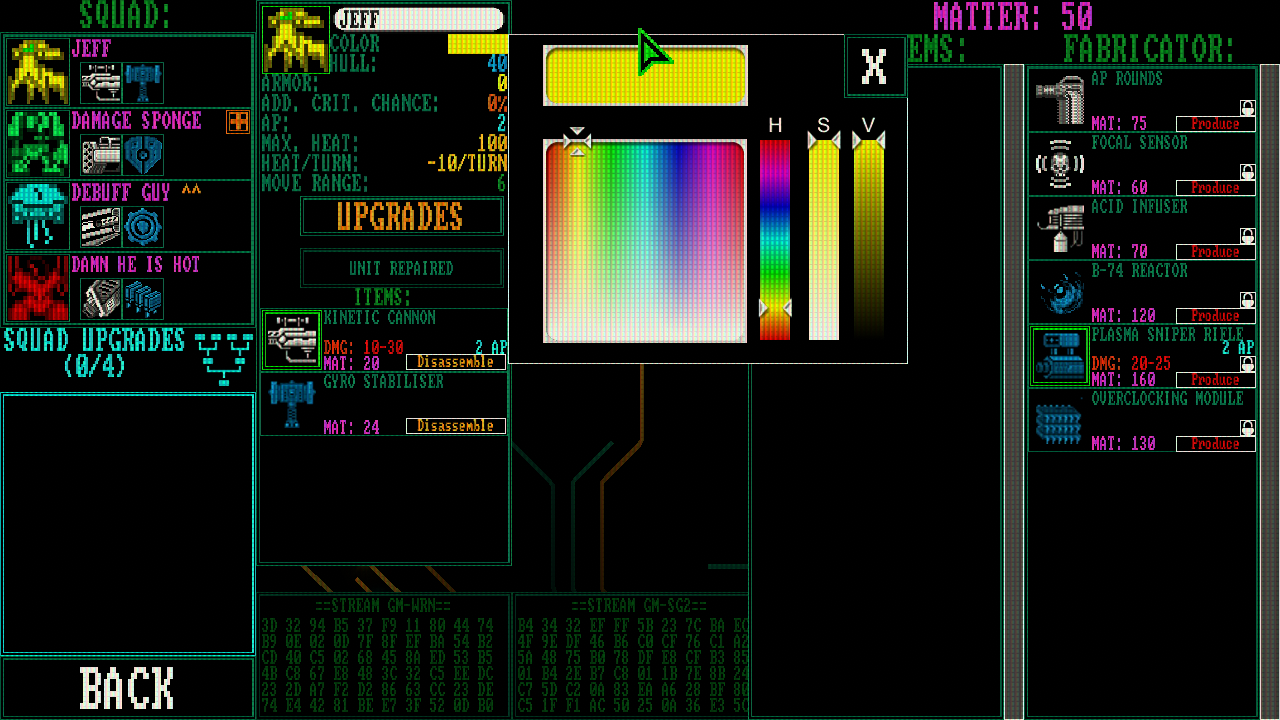Click the Acid Infuser icon

1060,227
